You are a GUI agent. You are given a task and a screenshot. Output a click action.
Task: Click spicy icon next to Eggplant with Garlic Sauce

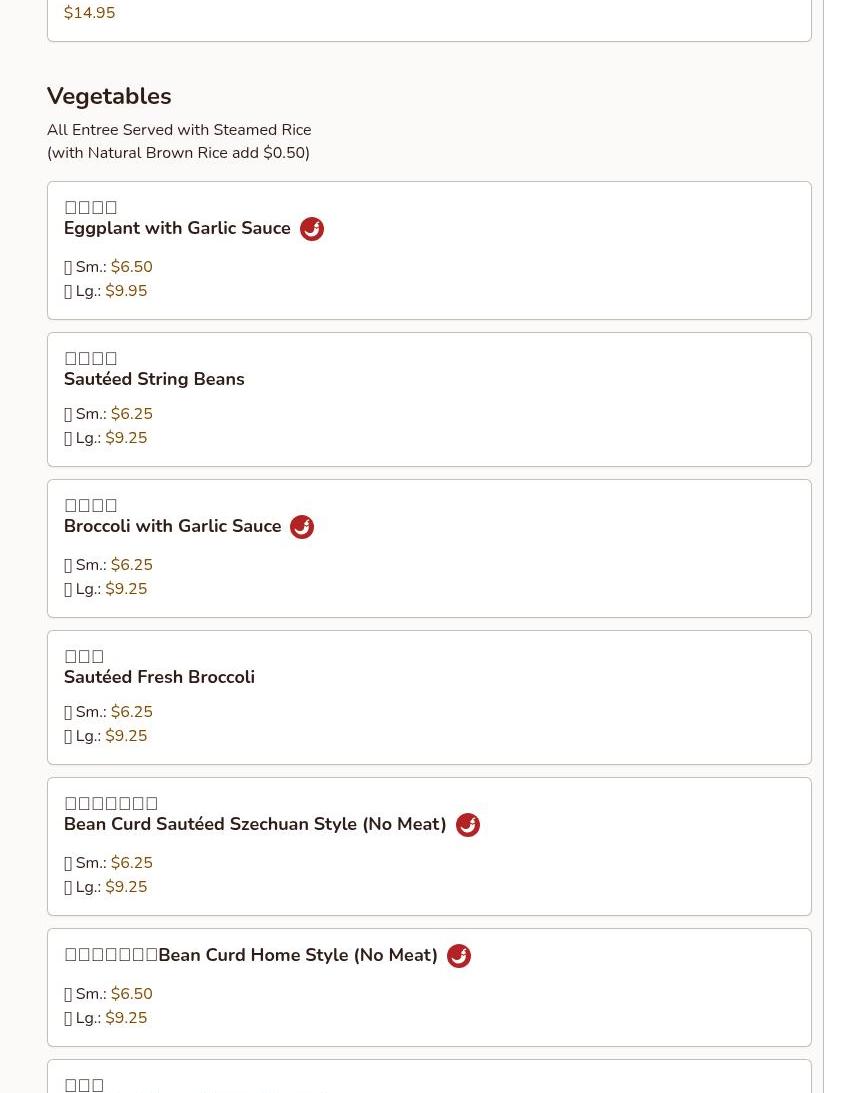(x=312, y=229)
